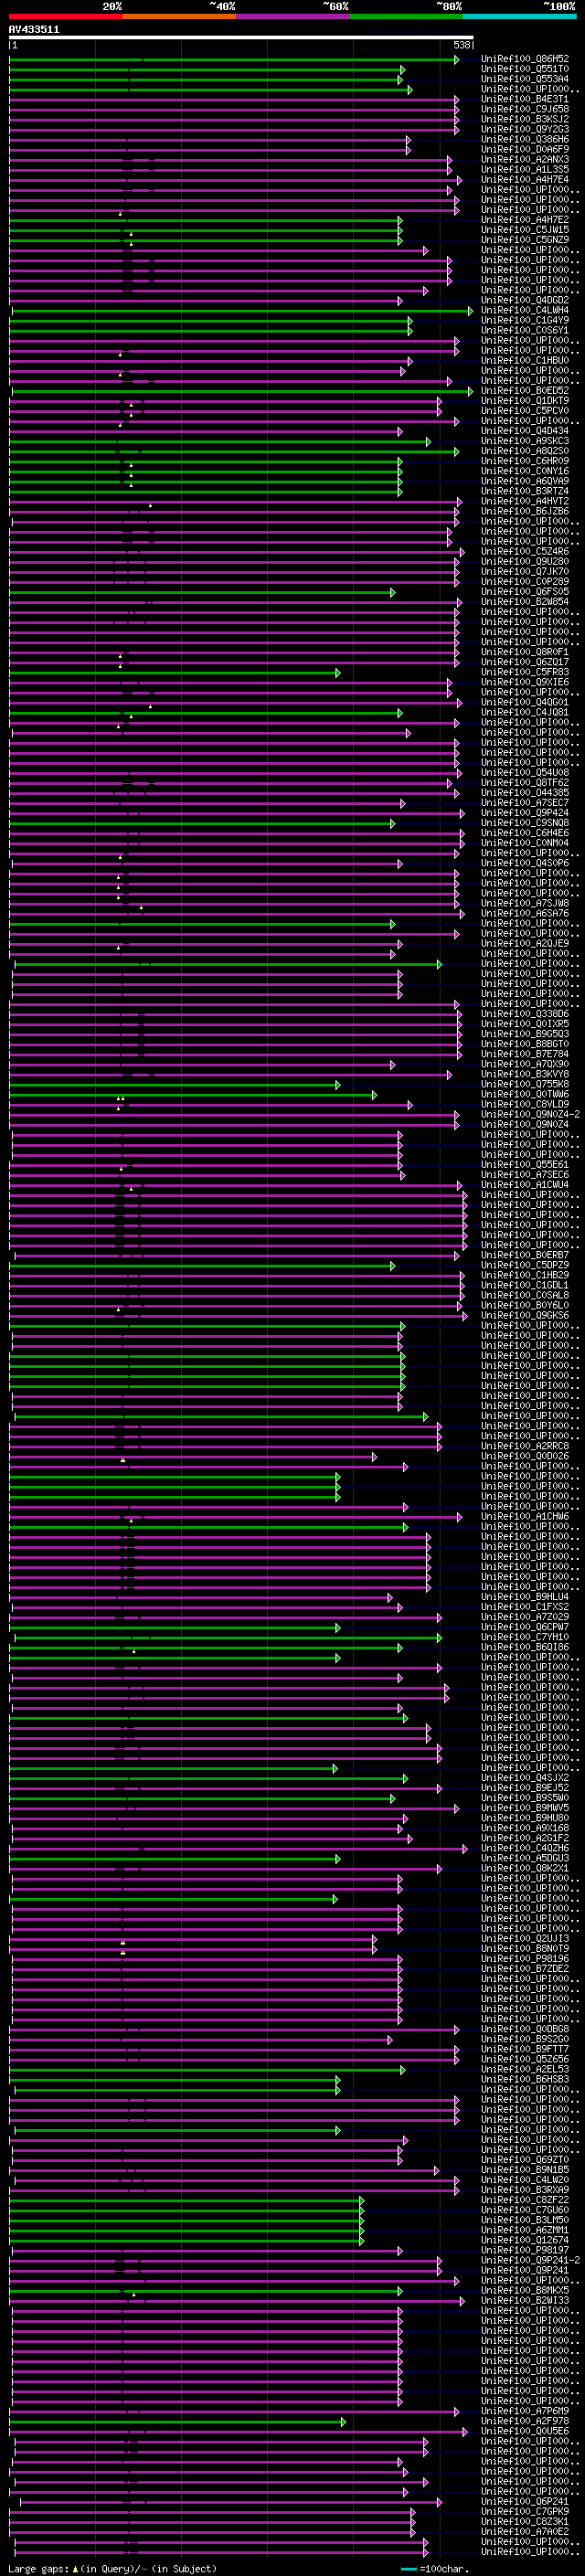Select the UniRef100_B0ED52 label
This screenshot has height=2576, width=585.
pyautogui.click(x=525, y=391)
